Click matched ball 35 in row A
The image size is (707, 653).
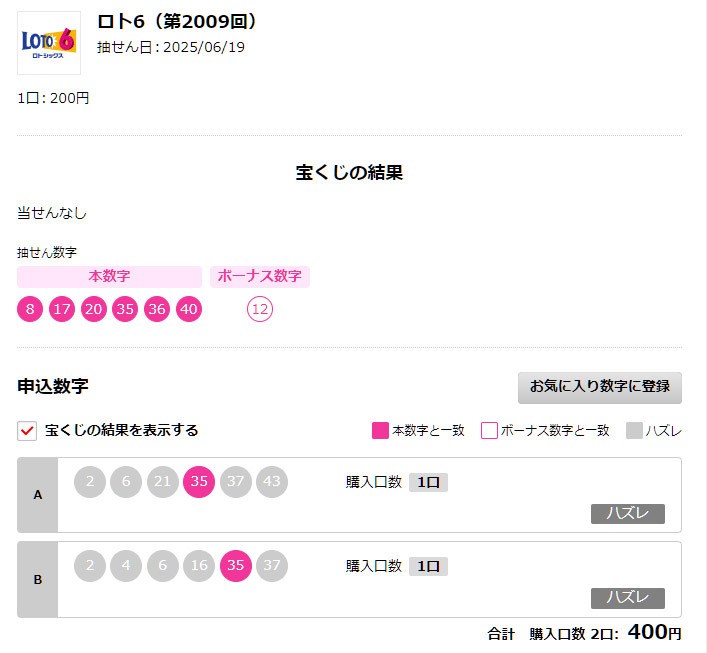(199, 482)
